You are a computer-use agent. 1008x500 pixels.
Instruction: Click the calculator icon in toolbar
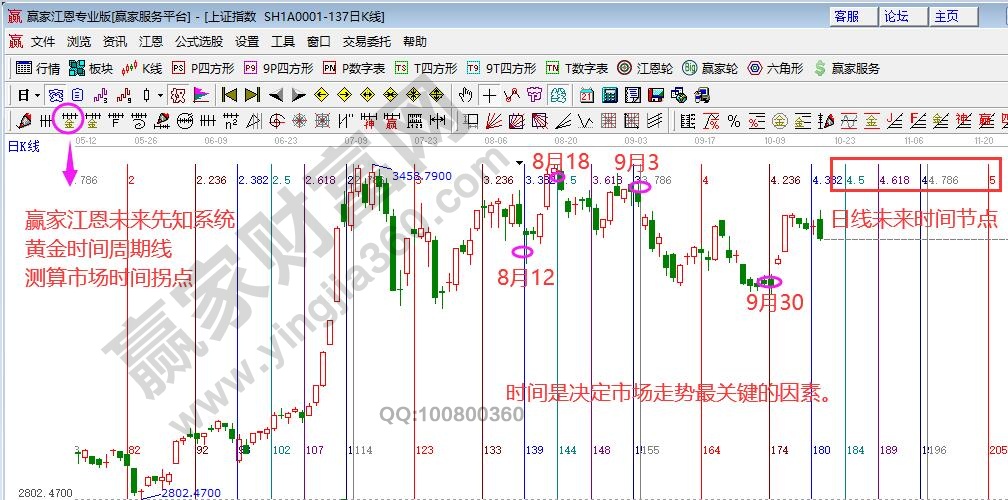[609, 95]
